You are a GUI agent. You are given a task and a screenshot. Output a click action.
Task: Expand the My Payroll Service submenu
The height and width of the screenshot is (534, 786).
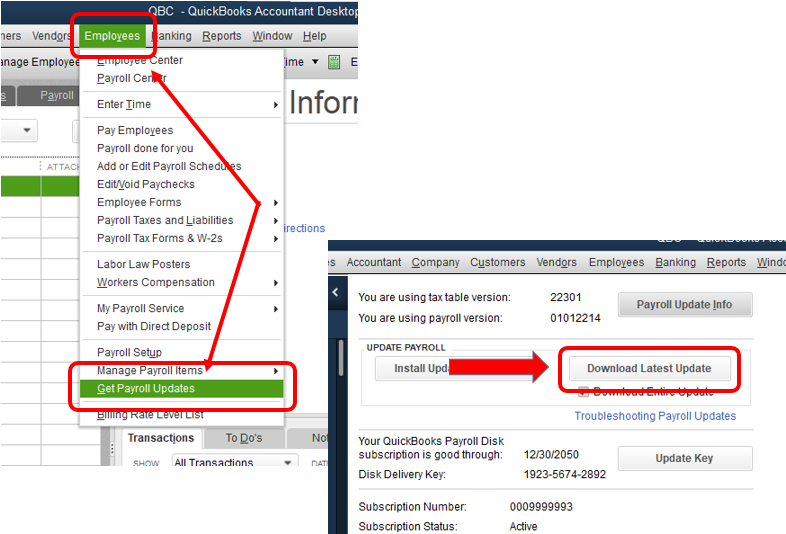tap(181, 308)
